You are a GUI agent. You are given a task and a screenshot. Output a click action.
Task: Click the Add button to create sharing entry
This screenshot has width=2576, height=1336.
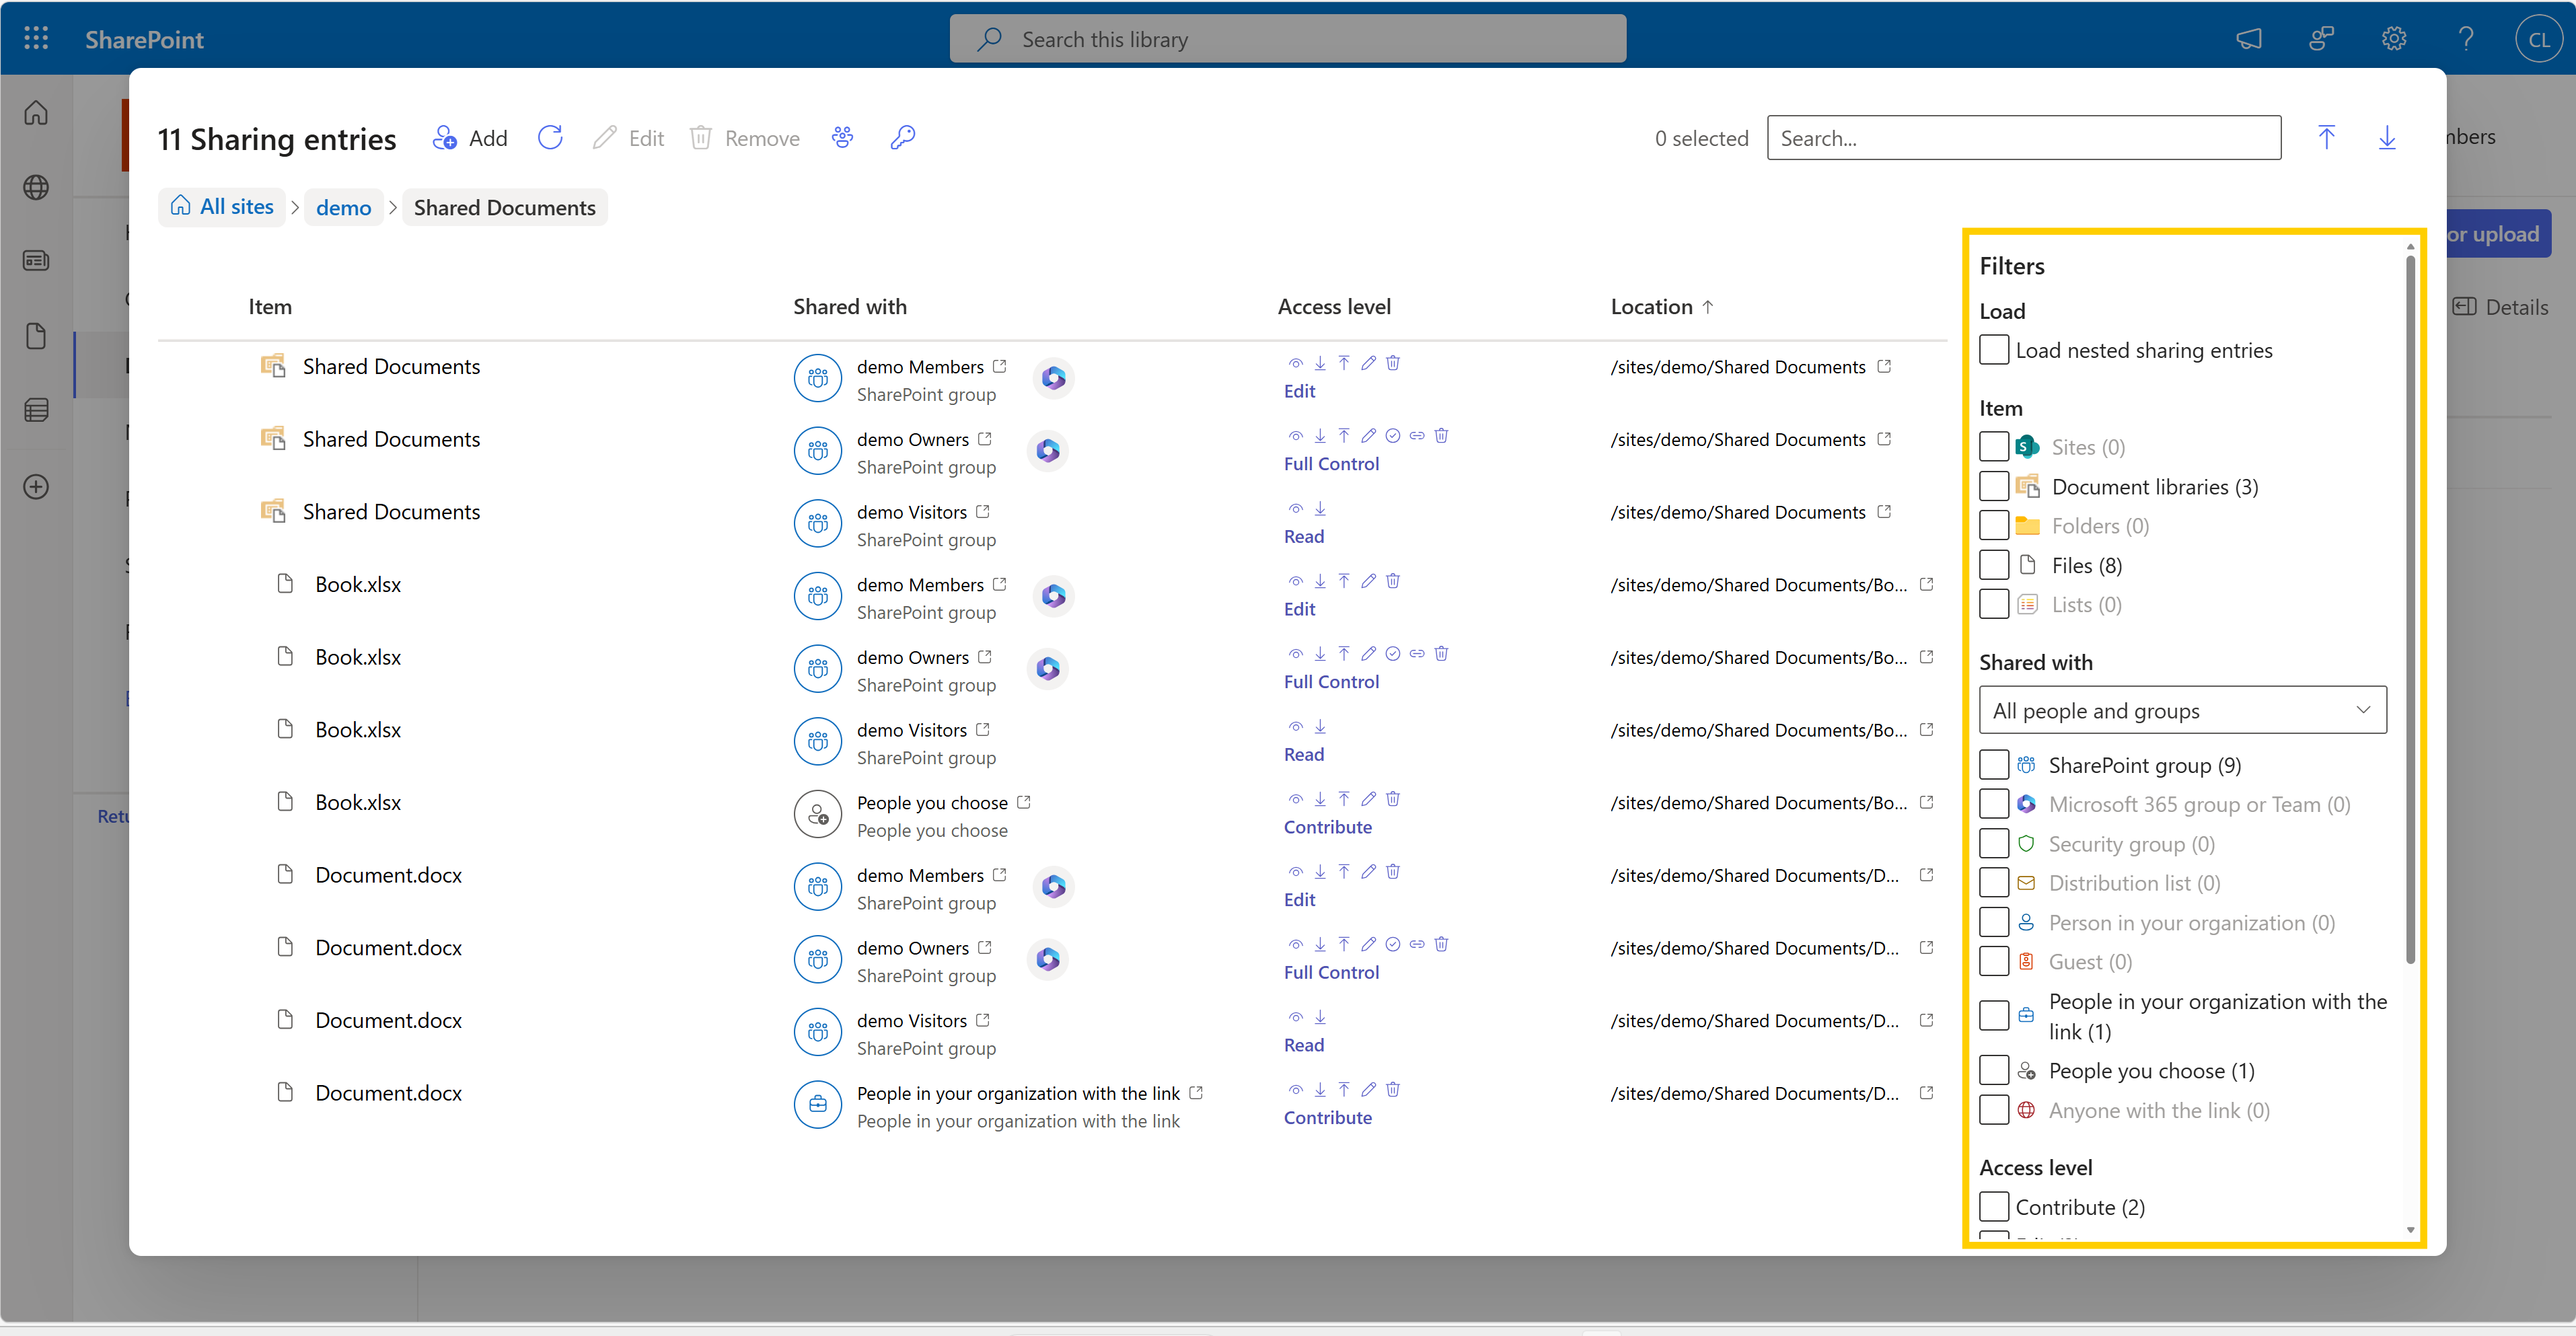pos(469,137)
